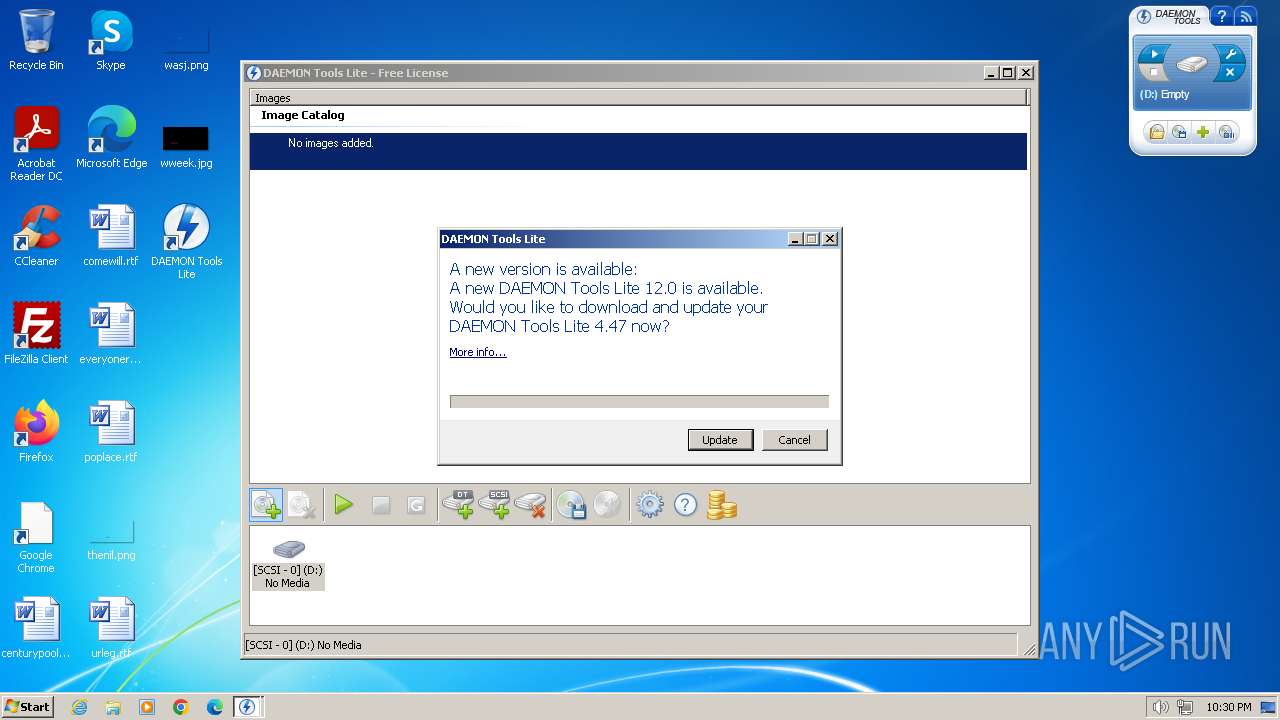The width and height of the screenshot is (1280, 720).
Task: Open the Google Chrome desktop shortcut
Action: tap(36, 537)
